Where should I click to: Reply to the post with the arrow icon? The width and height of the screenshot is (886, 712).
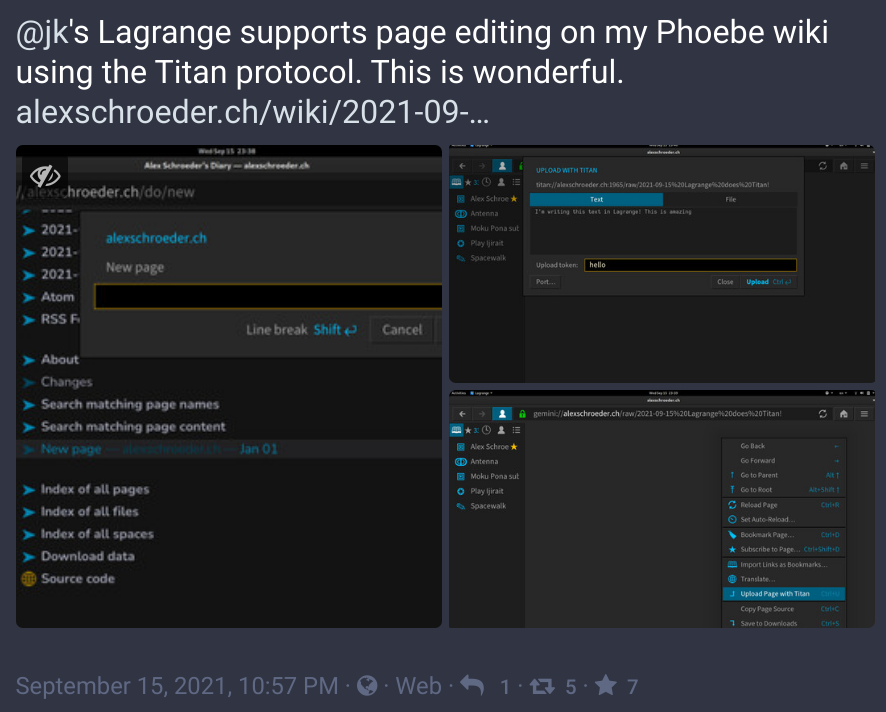pyautogui.click(x=472, y=686)
